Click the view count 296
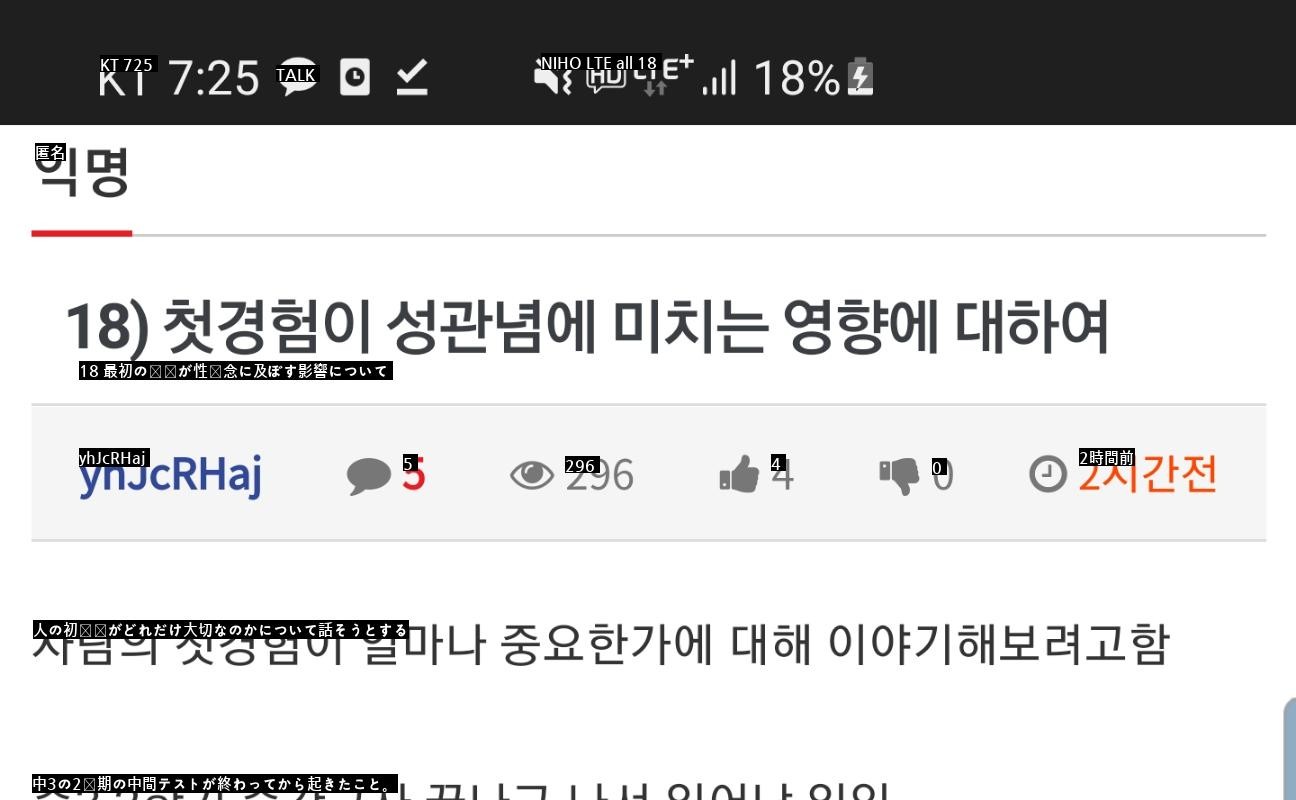This screenshot has height=800, width=1296. pyautogui.click(x=600, y=475)
